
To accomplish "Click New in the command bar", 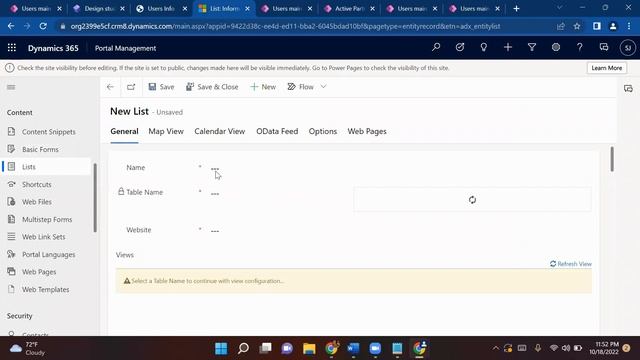I will tap(263, 87).
